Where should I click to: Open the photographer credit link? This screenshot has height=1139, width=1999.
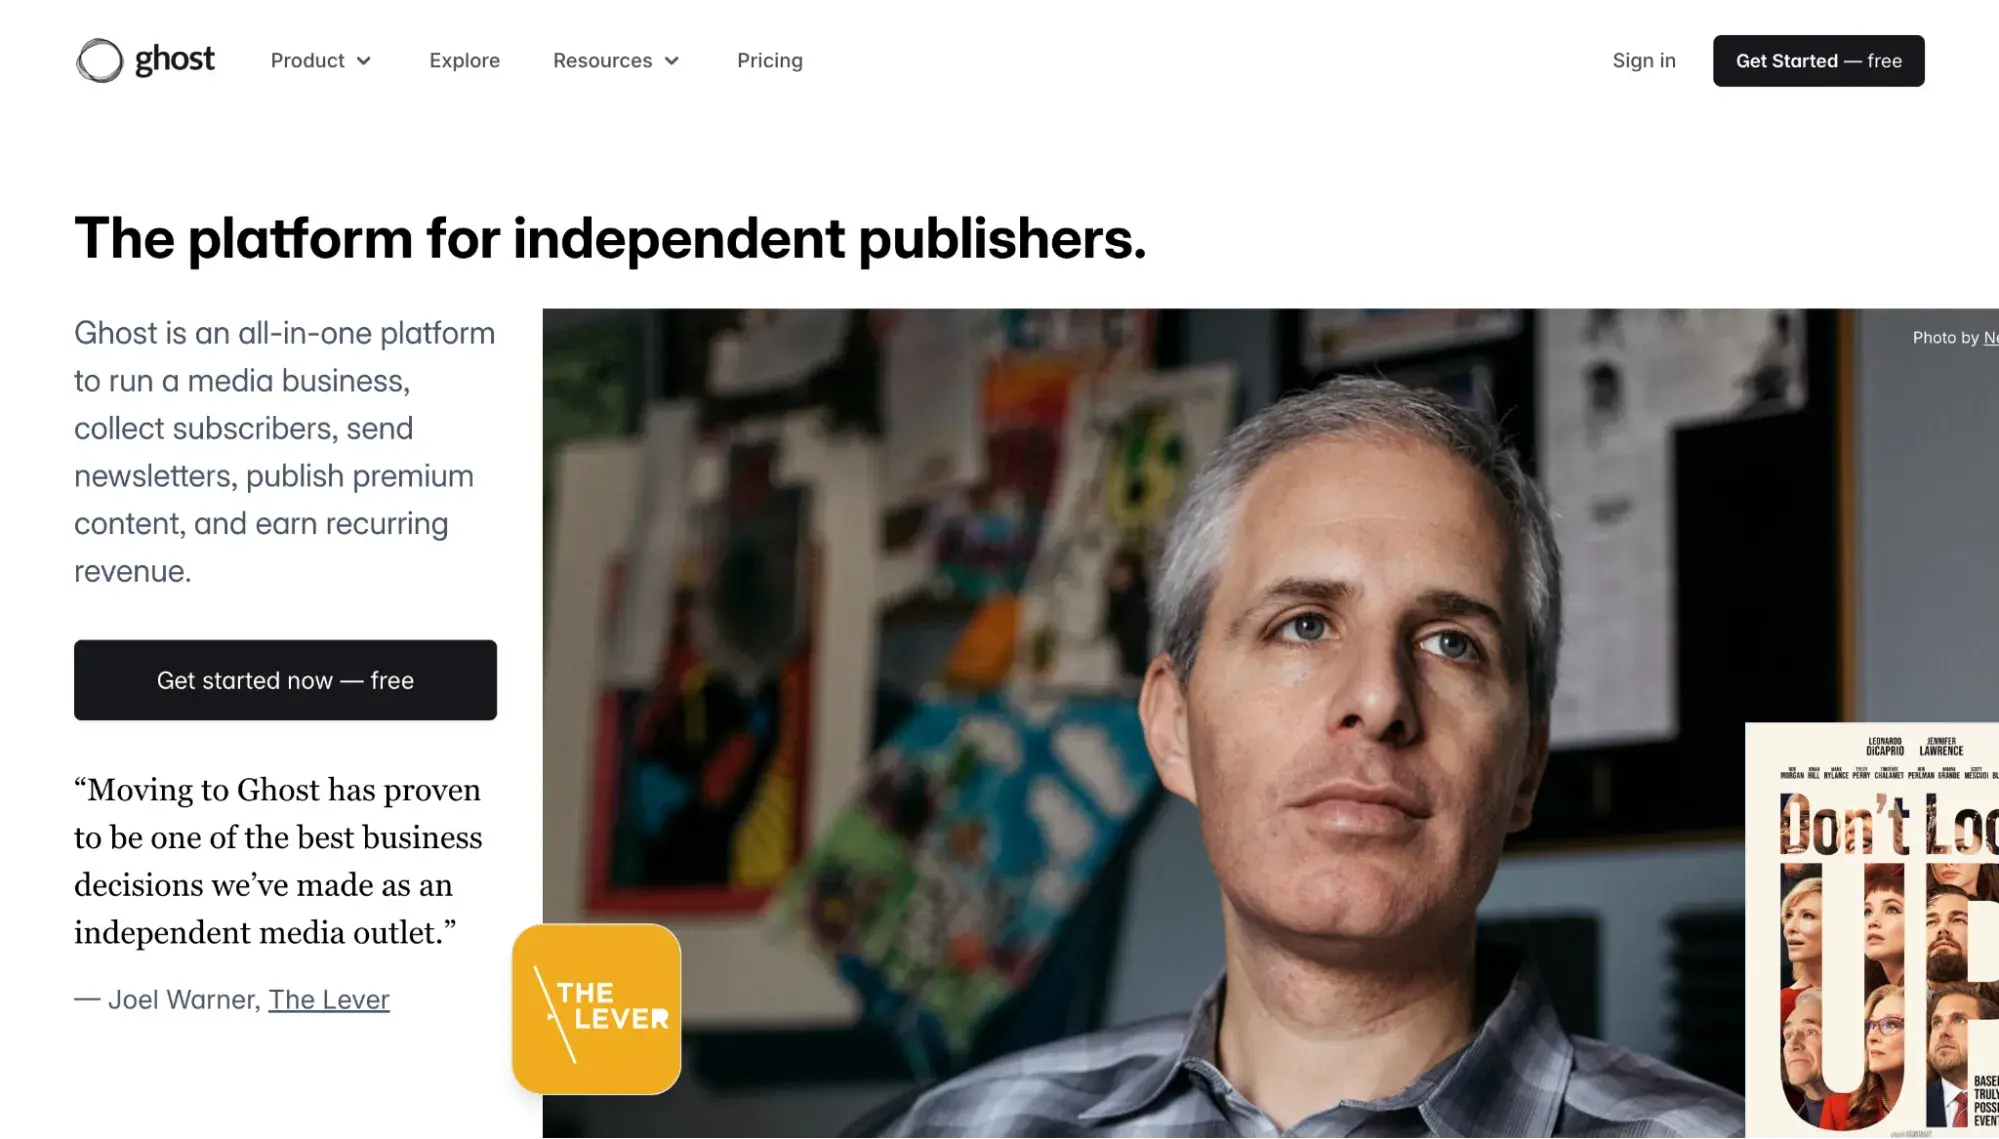[x=1991, y=337]
